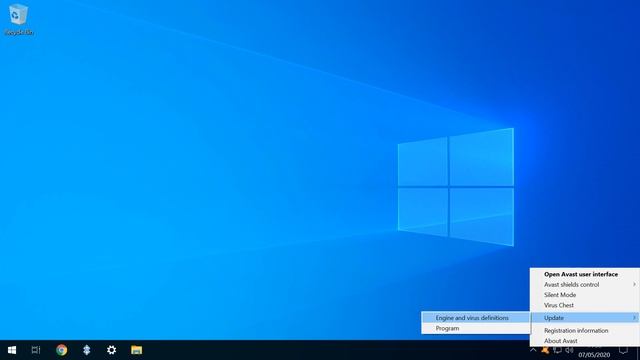Open the Recycle Bin desktop icon
The width and height of the screenshot is (640, 360).
(18, 19)
